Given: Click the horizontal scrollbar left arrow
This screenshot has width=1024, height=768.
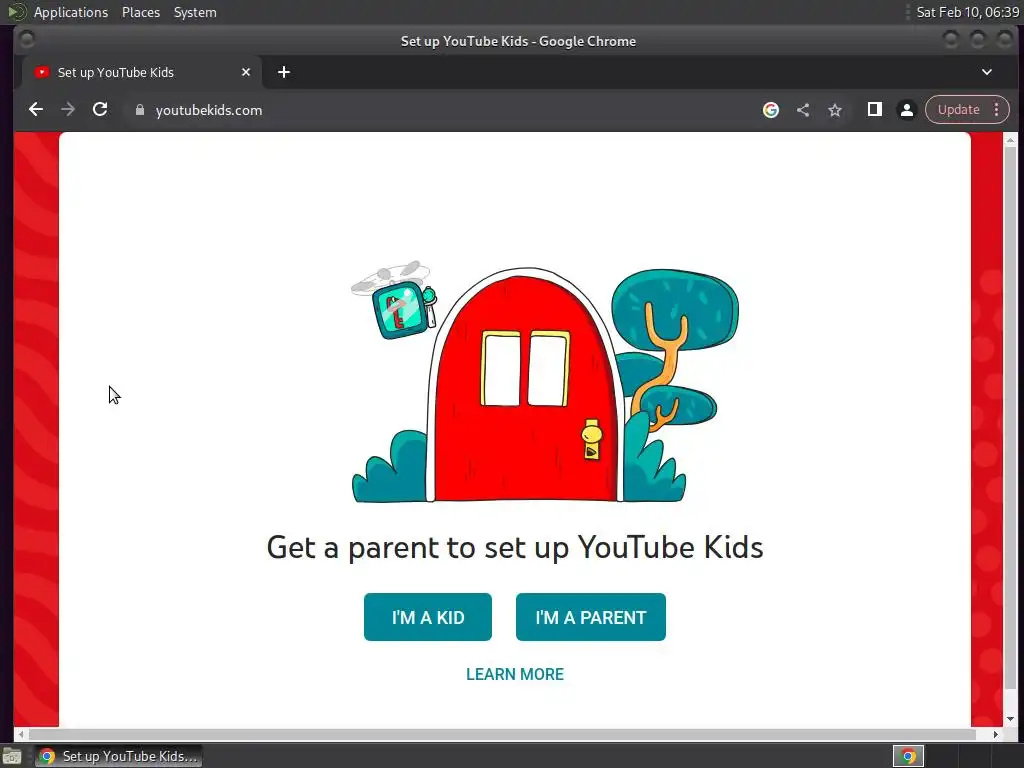Looking at the screenshot, I should pos(21,735).
